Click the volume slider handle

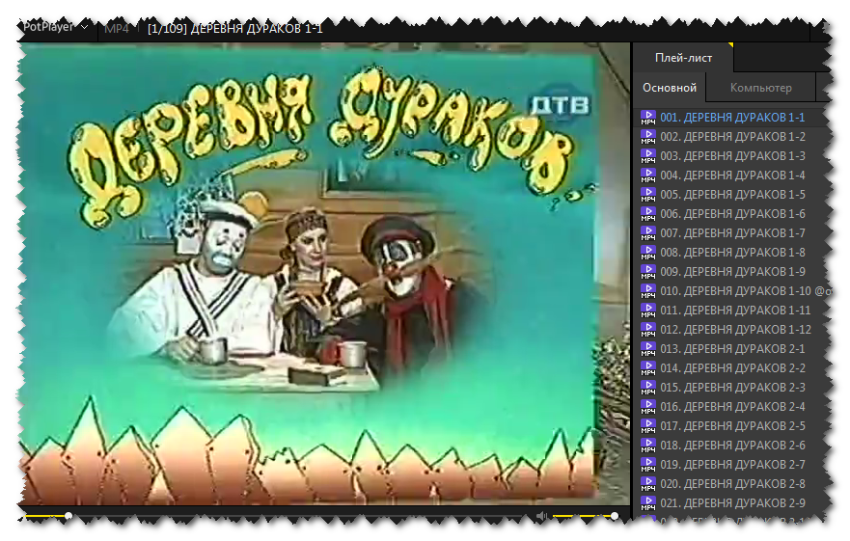pos(614,516)
